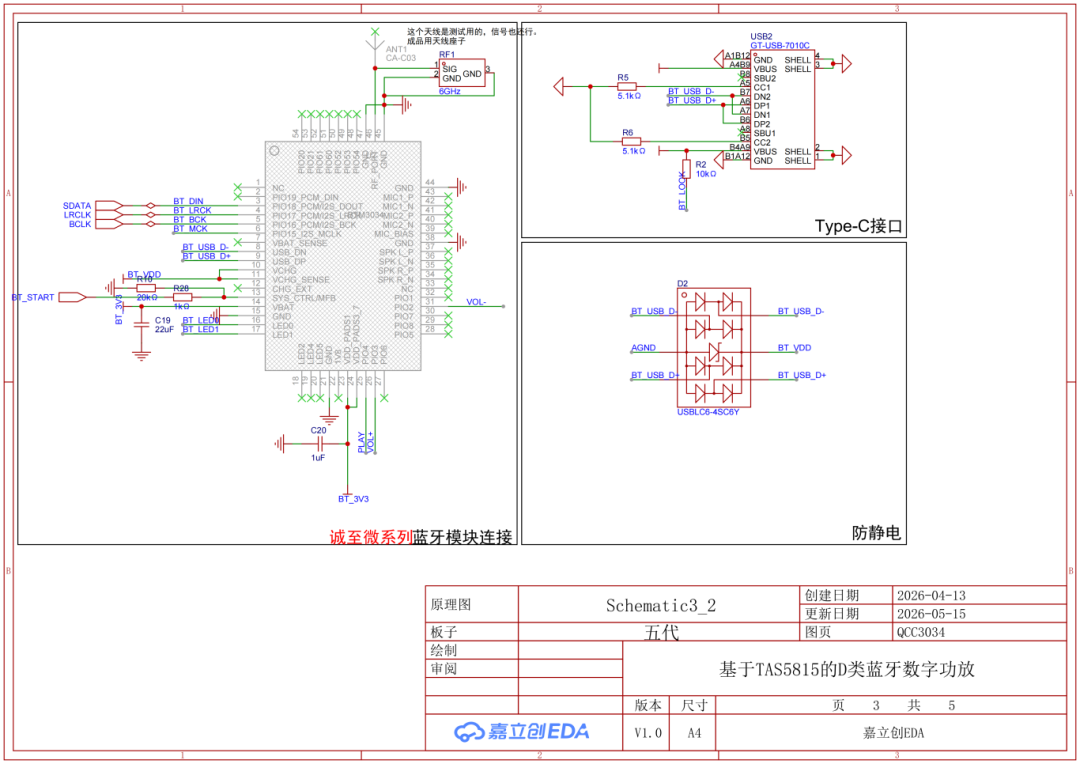
Task: Click the BT_LED1 net label
Action: (200, 329)
